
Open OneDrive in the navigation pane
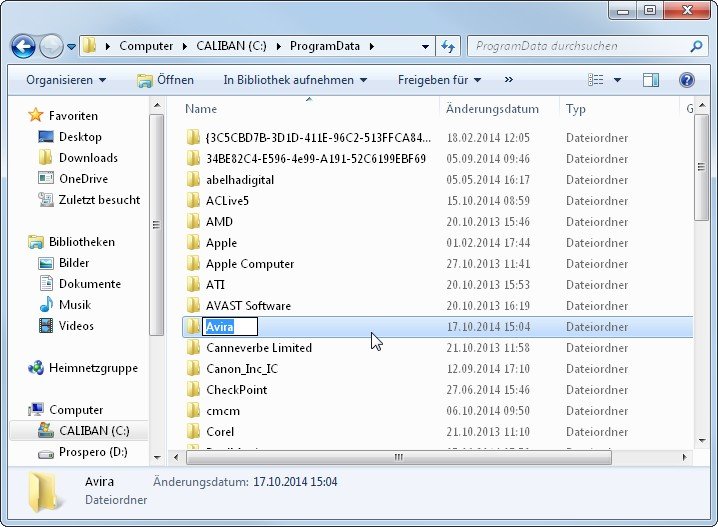pos(83,179)
